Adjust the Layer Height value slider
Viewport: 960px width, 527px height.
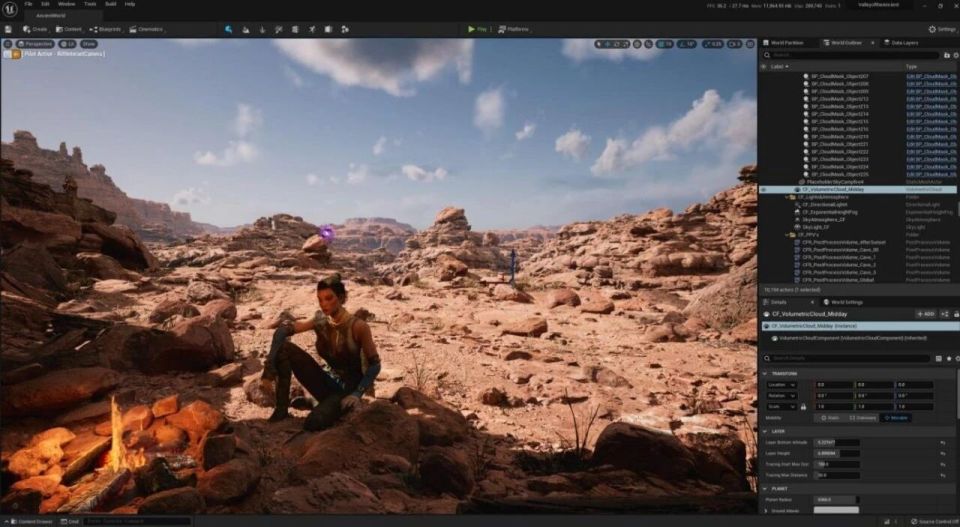(x=837, y=454)
